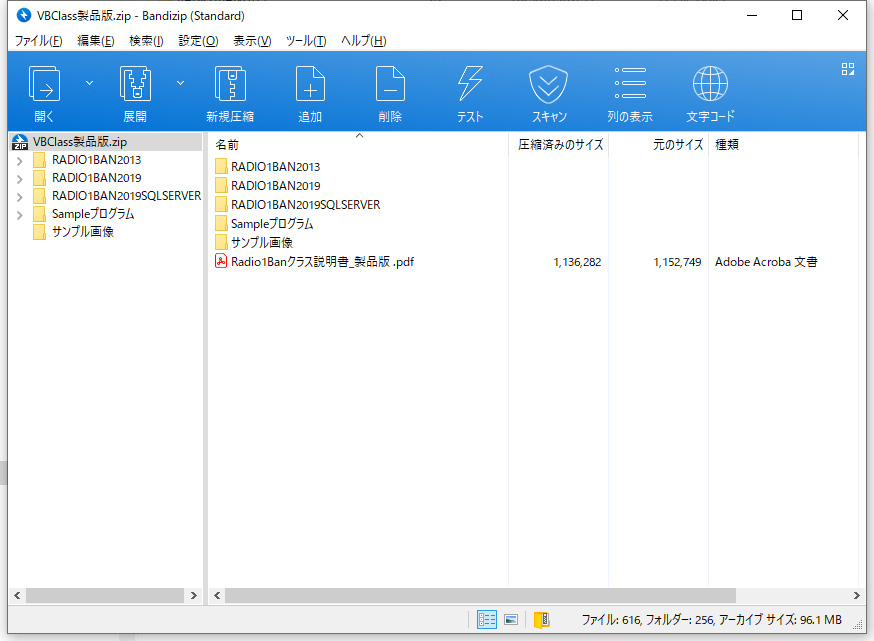Viewport: 874px width, 641px height.
Task: Open the 編集(E) menu
Action: 95,41
